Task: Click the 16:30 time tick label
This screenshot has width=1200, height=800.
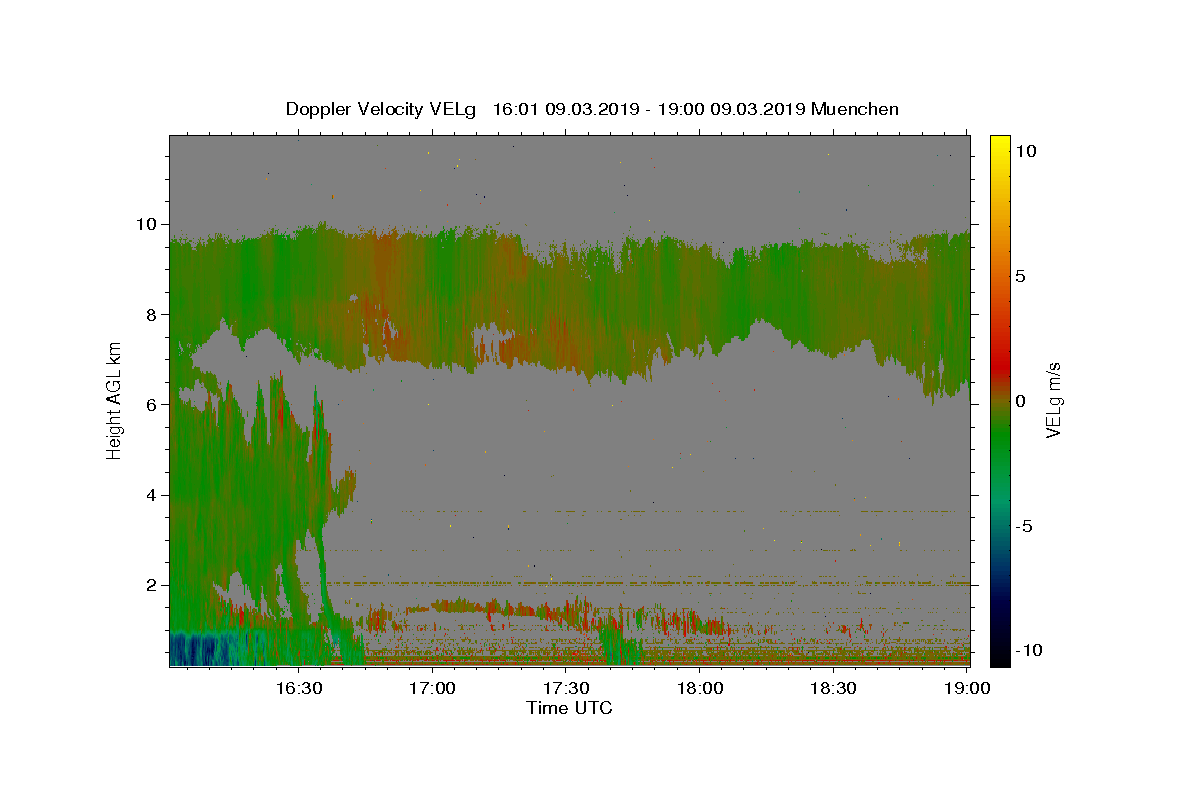Action: click(x=299, y=688)
